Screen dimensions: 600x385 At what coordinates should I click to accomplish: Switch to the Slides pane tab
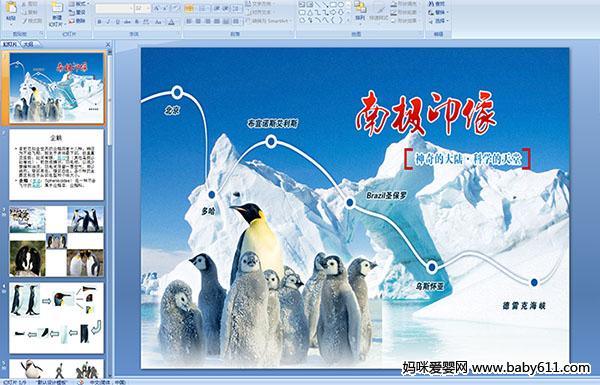coord(10,44)
